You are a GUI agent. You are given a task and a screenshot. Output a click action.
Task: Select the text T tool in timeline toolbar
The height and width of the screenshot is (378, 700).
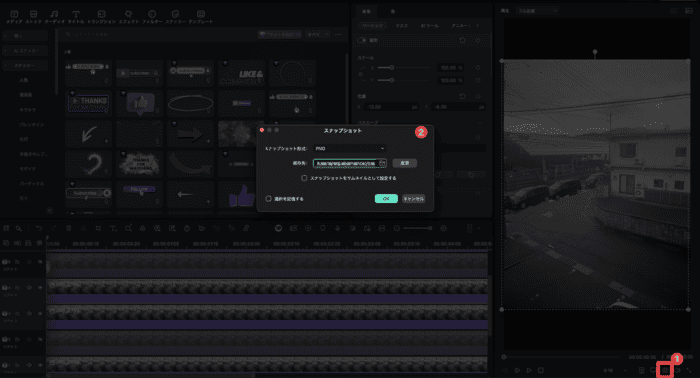pyautogui.click(x=113, y=228)
